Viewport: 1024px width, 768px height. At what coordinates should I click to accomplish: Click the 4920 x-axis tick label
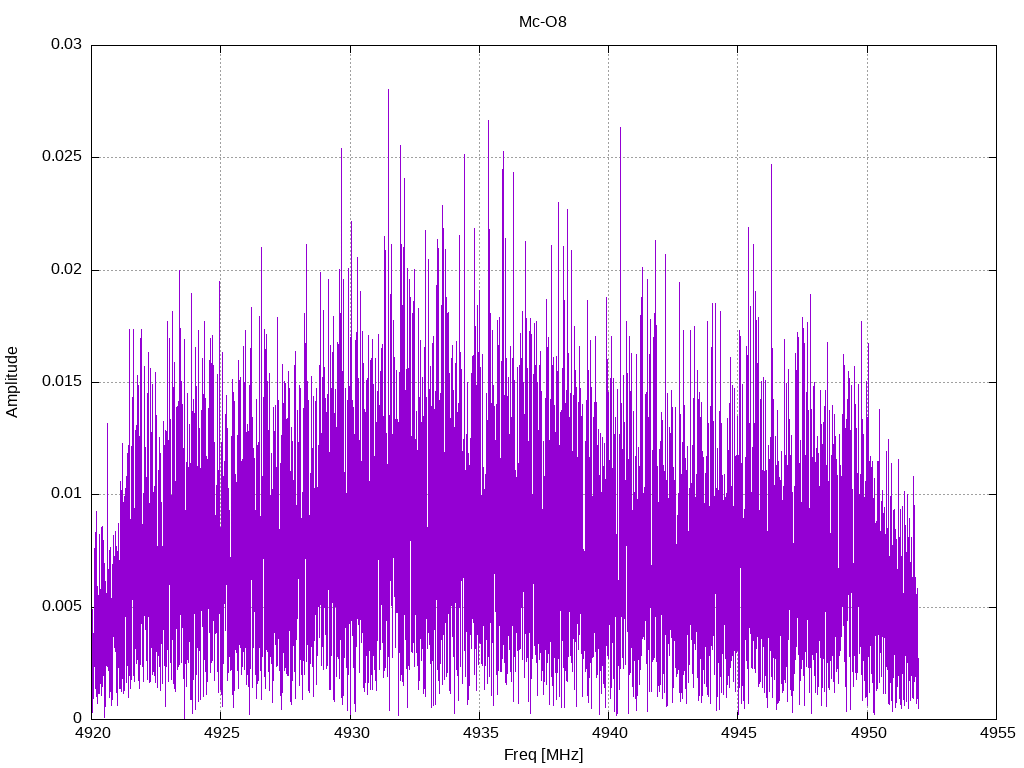click(x=92, y=733)
